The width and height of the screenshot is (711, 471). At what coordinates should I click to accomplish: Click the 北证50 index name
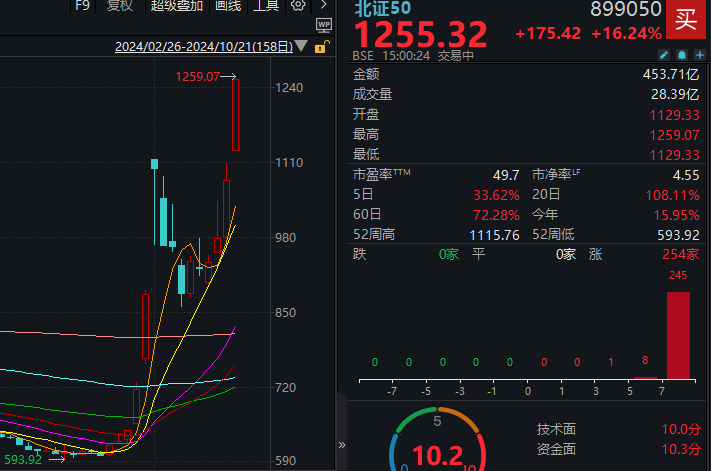(383, 8)
